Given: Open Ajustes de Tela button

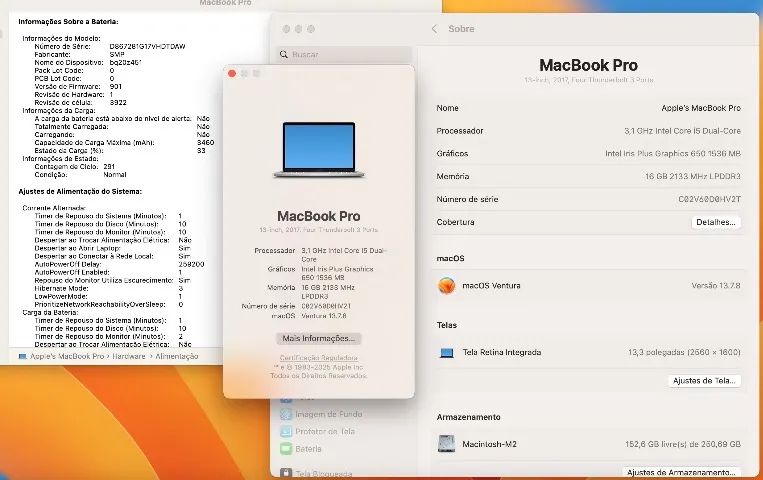Looking at the screenshot, I should click(704, 381).
